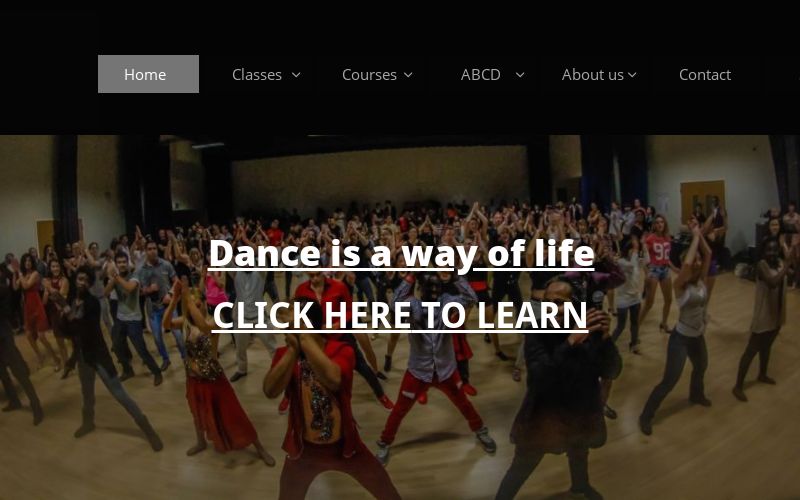The image size is (800, 500).
Task: Click the chevron arrow beside Courses
Action: point(408,75)
